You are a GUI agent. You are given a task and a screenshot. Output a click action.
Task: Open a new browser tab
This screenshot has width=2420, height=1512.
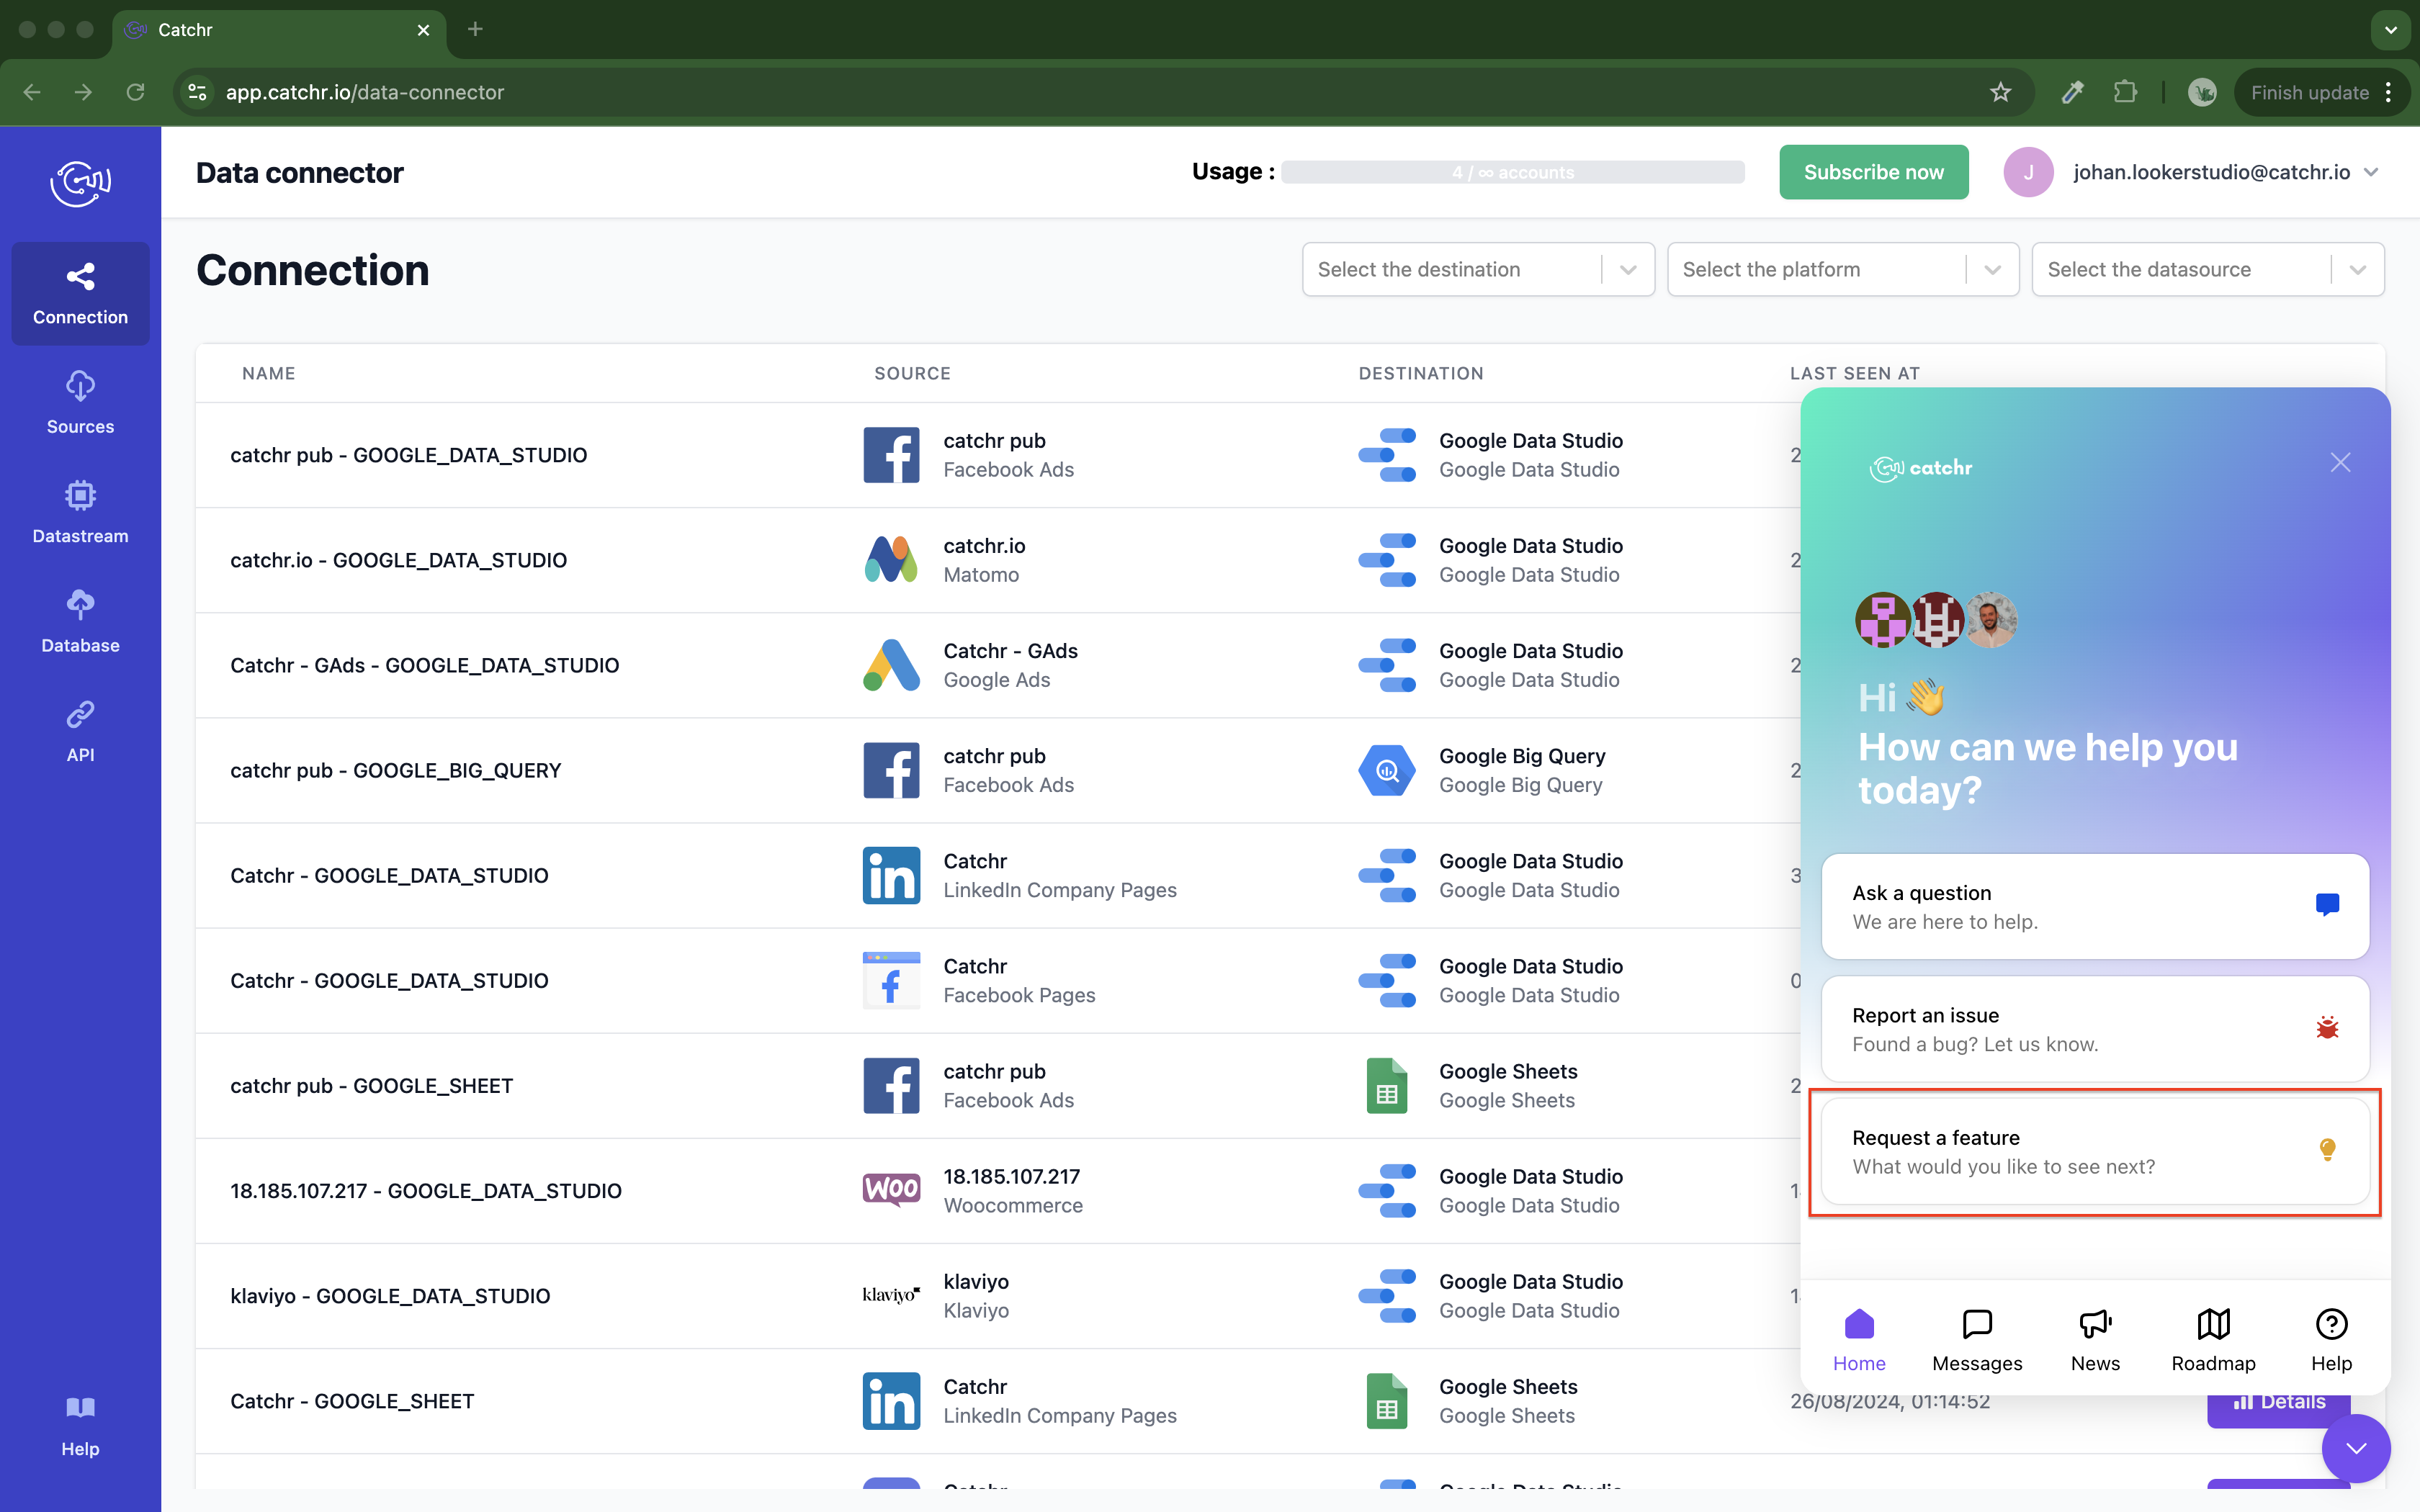[475, 30]
